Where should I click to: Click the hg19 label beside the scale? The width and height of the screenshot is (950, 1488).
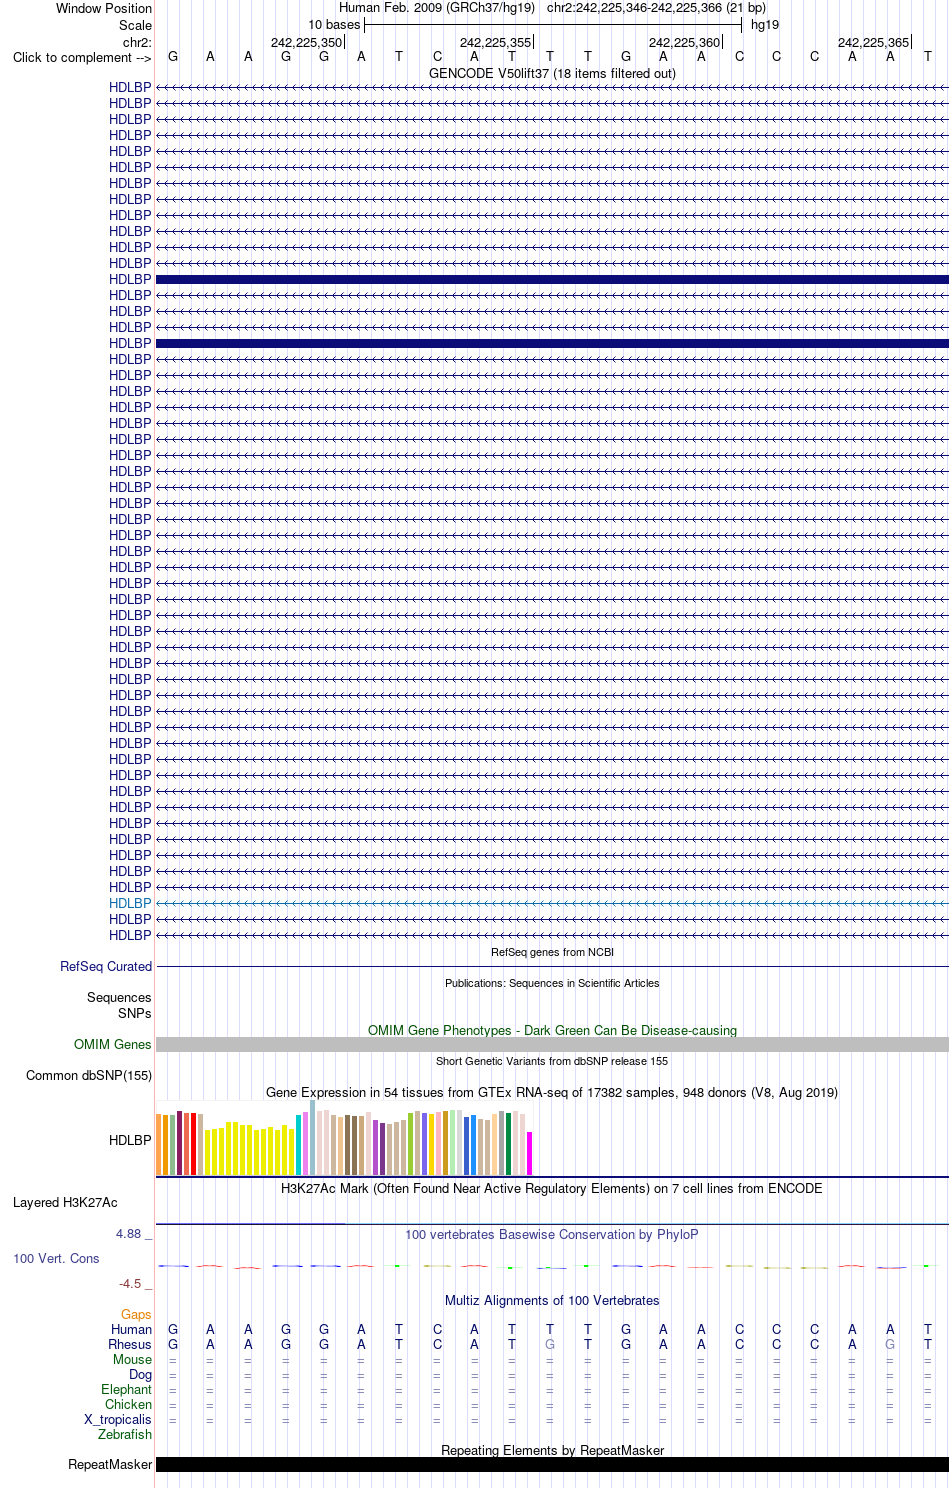(765, 25)
